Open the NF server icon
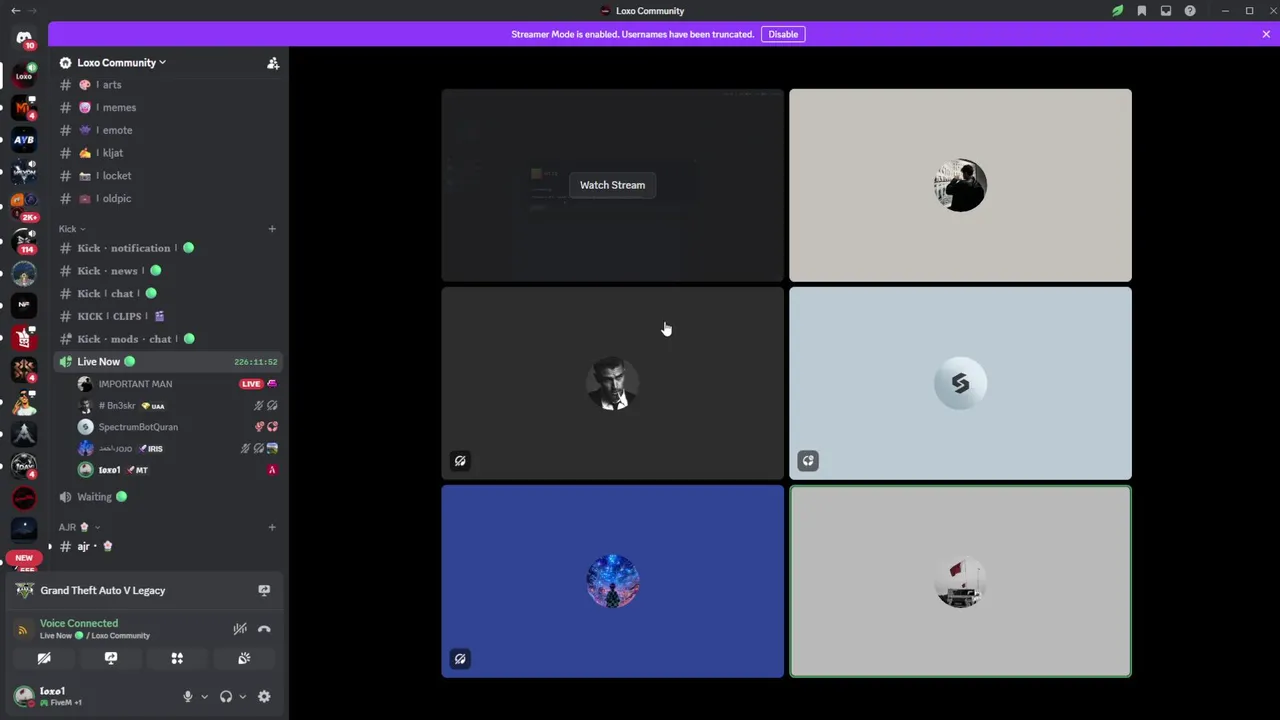The width and height of the screenshot is (1280, 720). [x=24, y=304]
